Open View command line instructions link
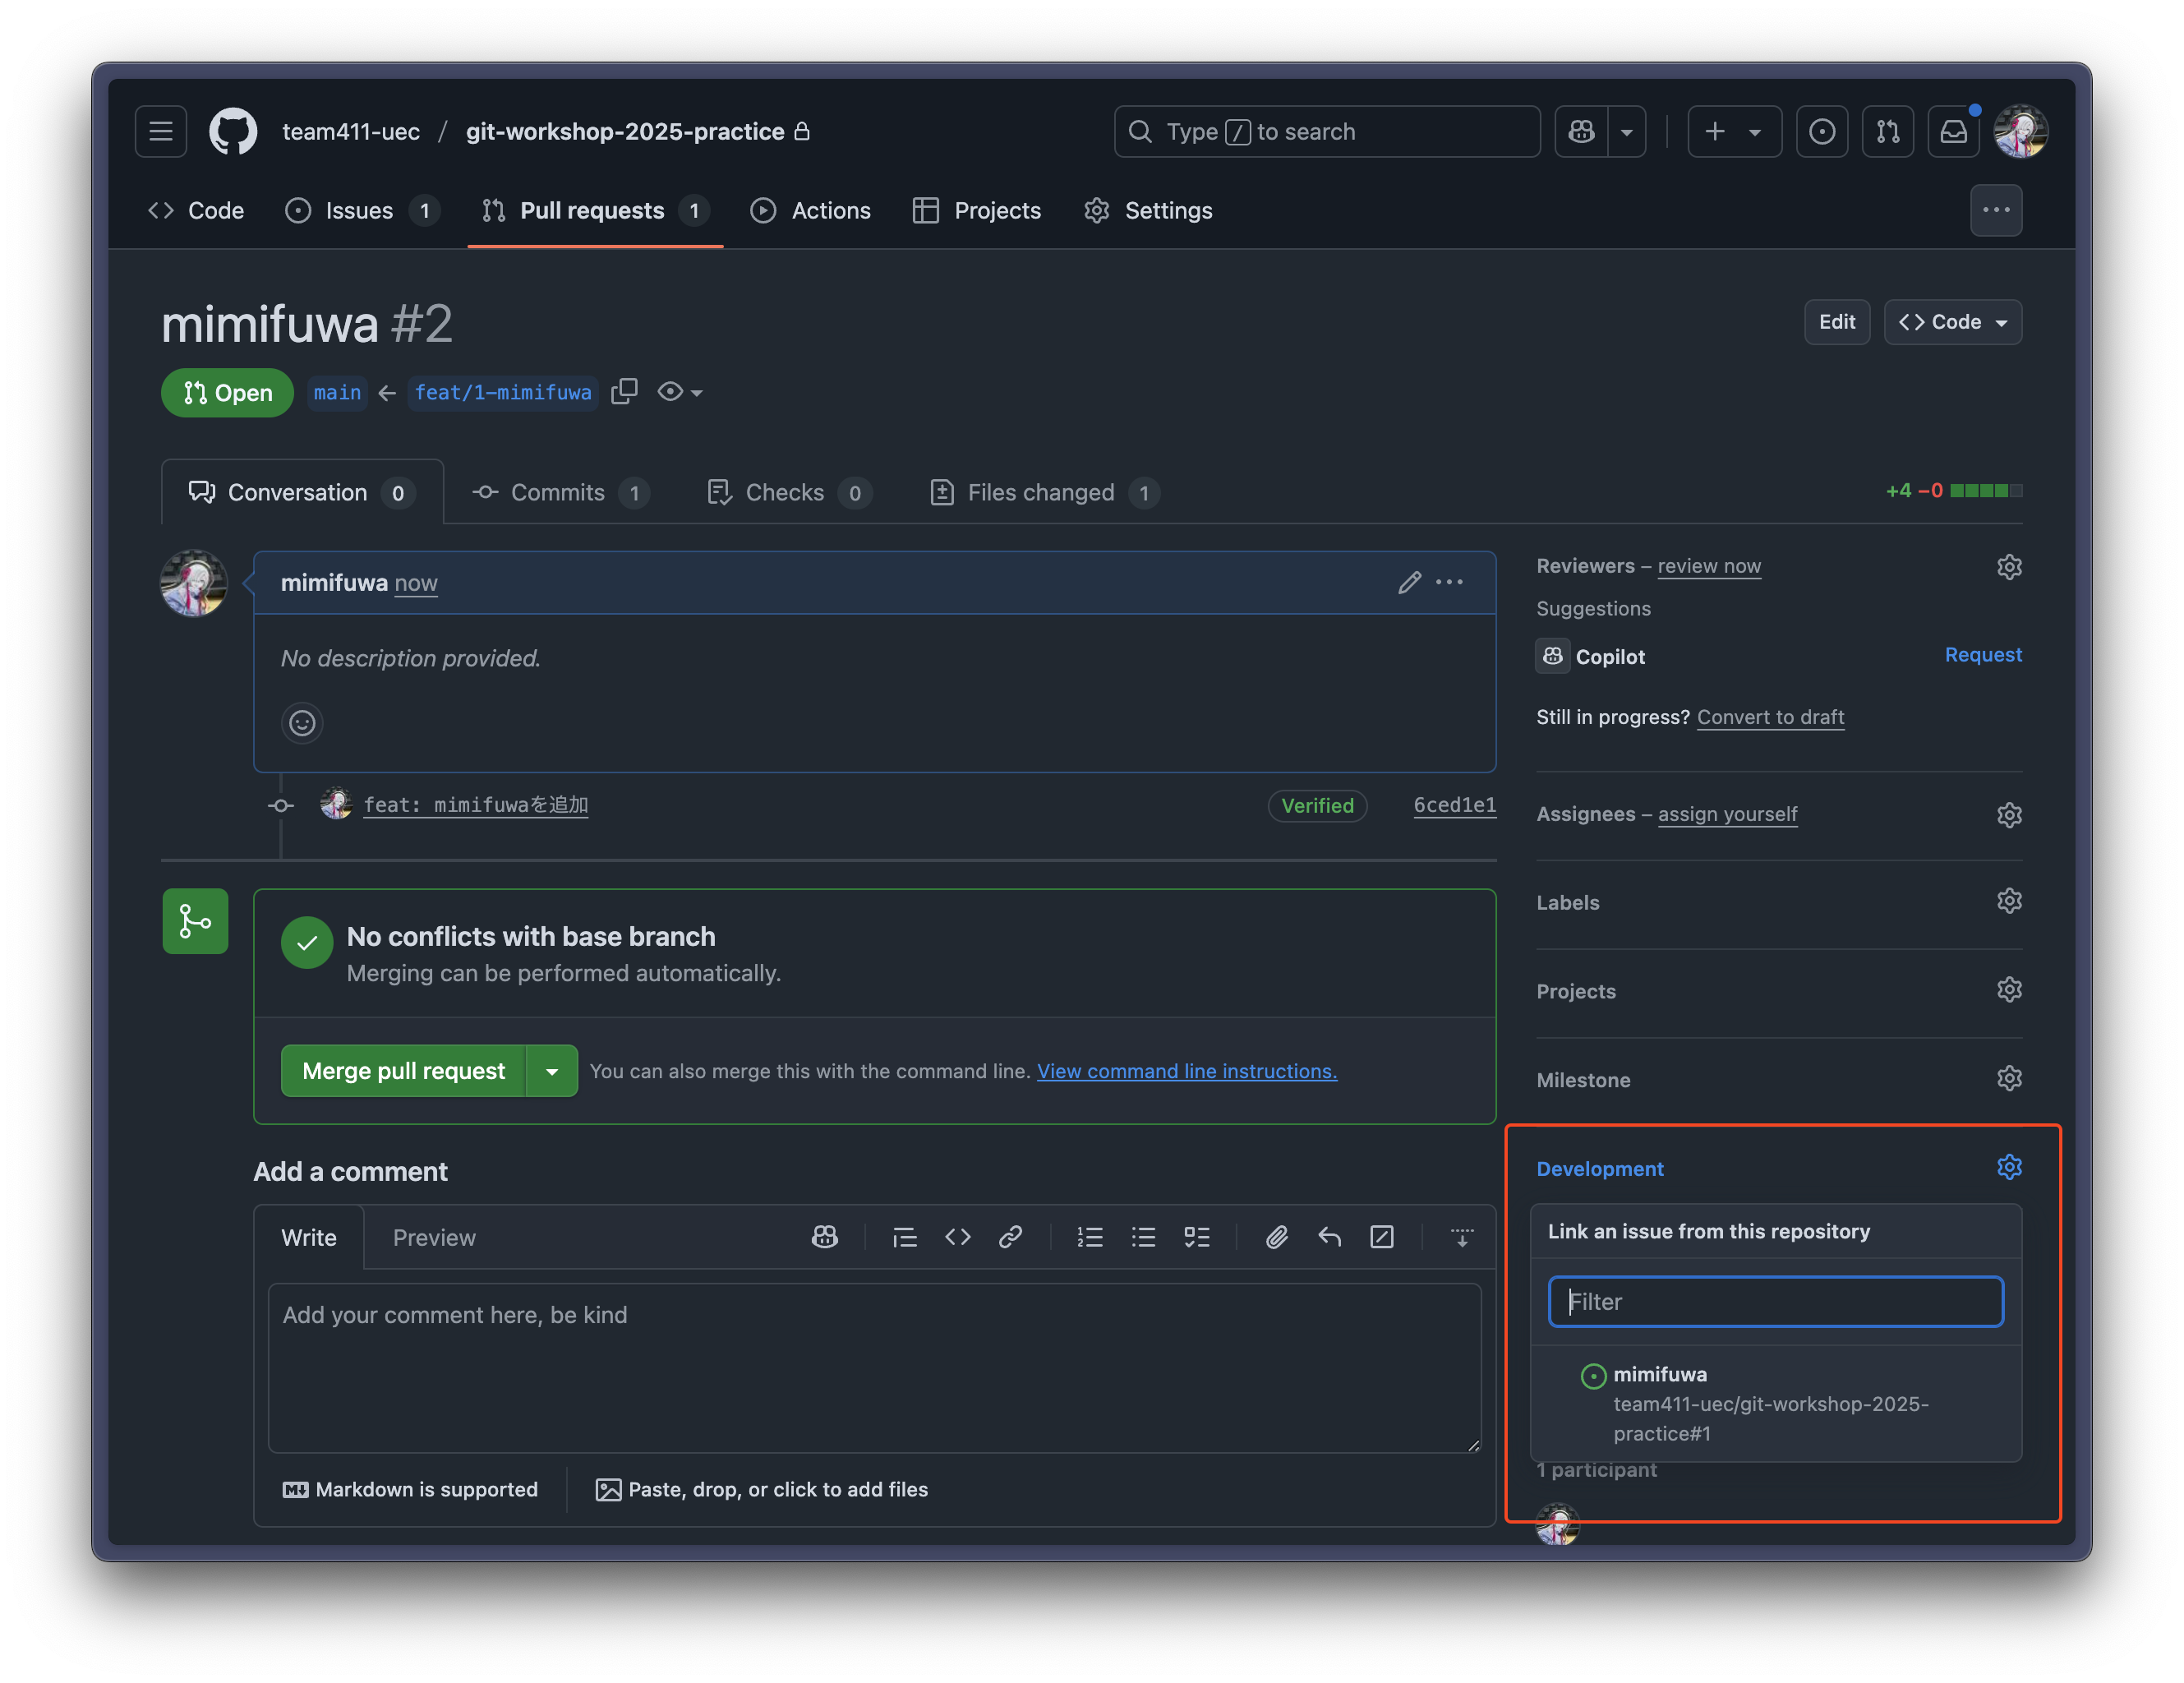This screenshot has height=1683, width=2184. click(x=1186, y=1071)
